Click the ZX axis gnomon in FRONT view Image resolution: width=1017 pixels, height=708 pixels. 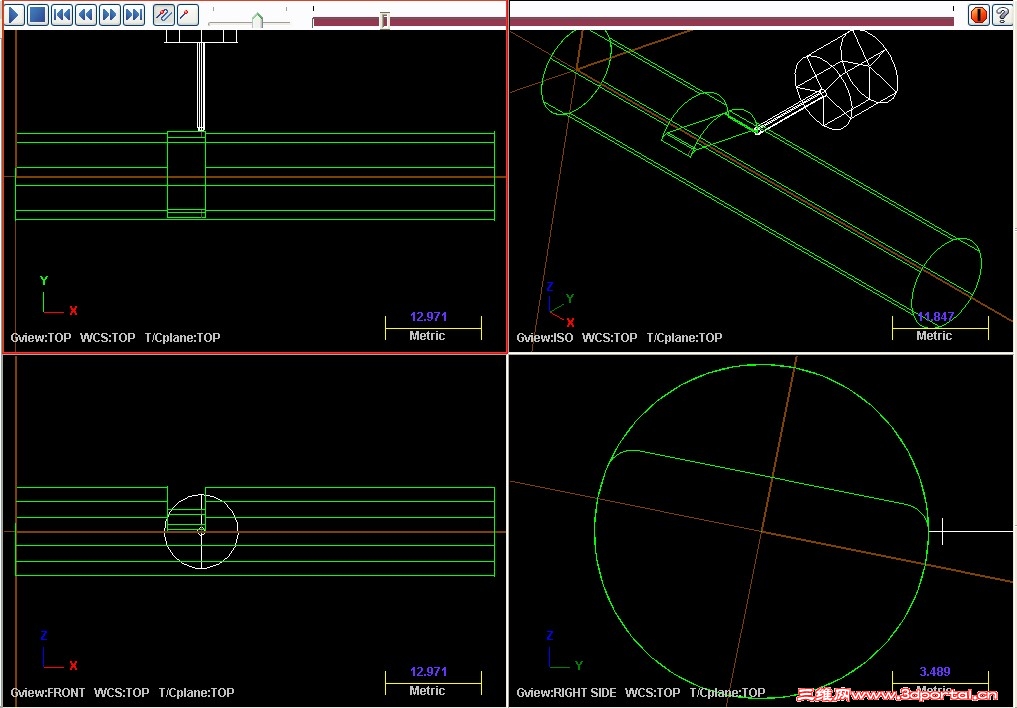click(x=58, y=651)
